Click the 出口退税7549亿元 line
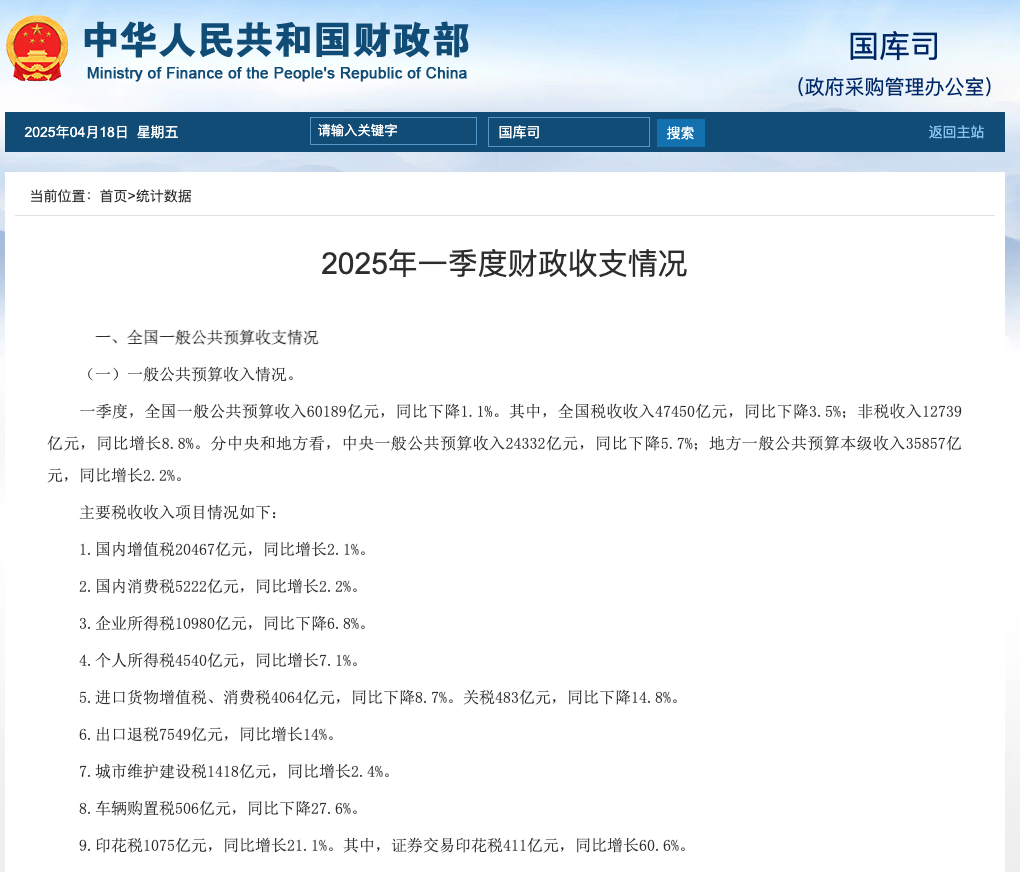 click(207, 734)
